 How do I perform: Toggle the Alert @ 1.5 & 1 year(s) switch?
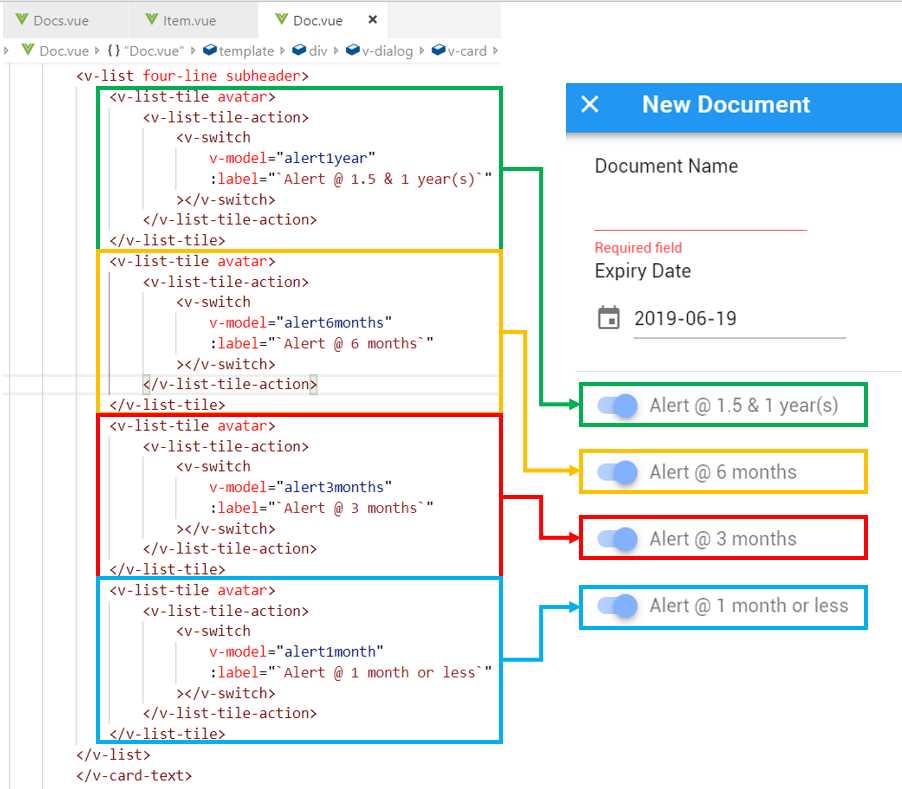click(617, 405)
